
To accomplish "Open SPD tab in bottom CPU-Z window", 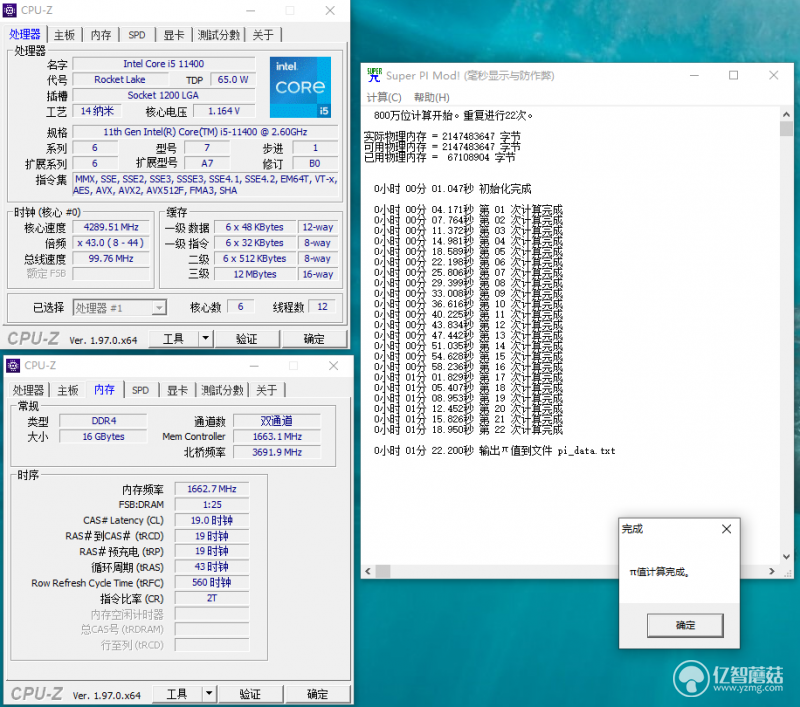I will click(x=140, y=390).
